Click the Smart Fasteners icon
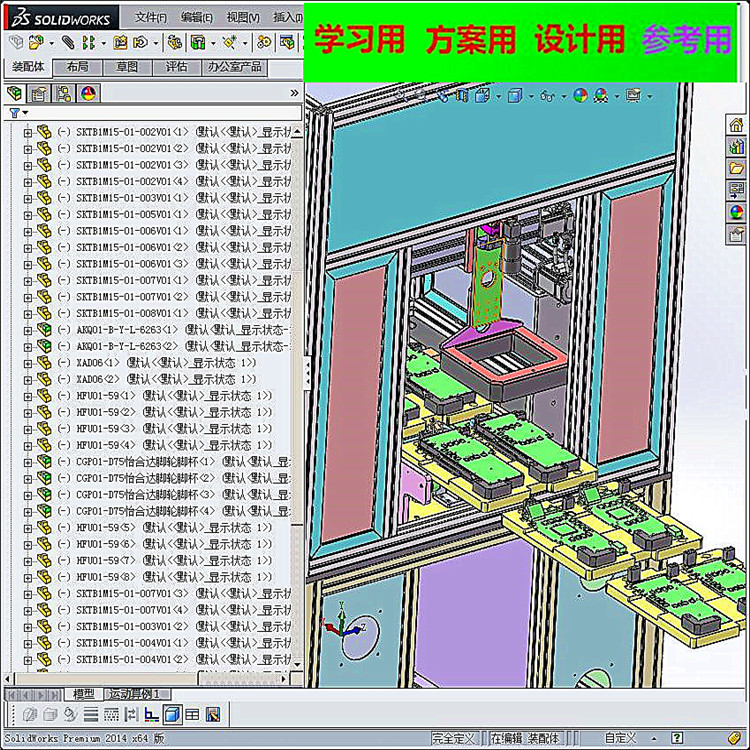The height and width of the screenshot is (750, 750). pos(120,43)
